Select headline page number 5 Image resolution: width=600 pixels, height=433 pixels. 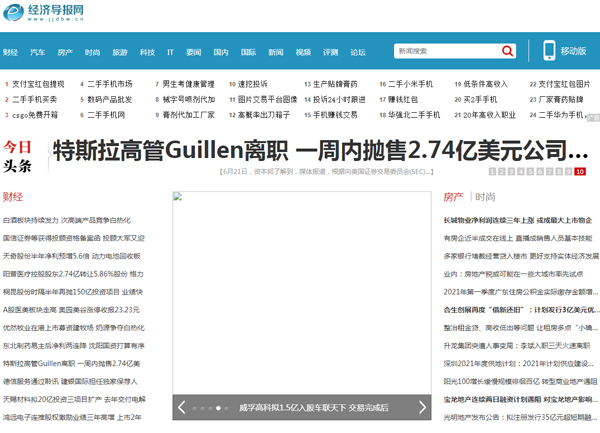click(x=530, y=171)
